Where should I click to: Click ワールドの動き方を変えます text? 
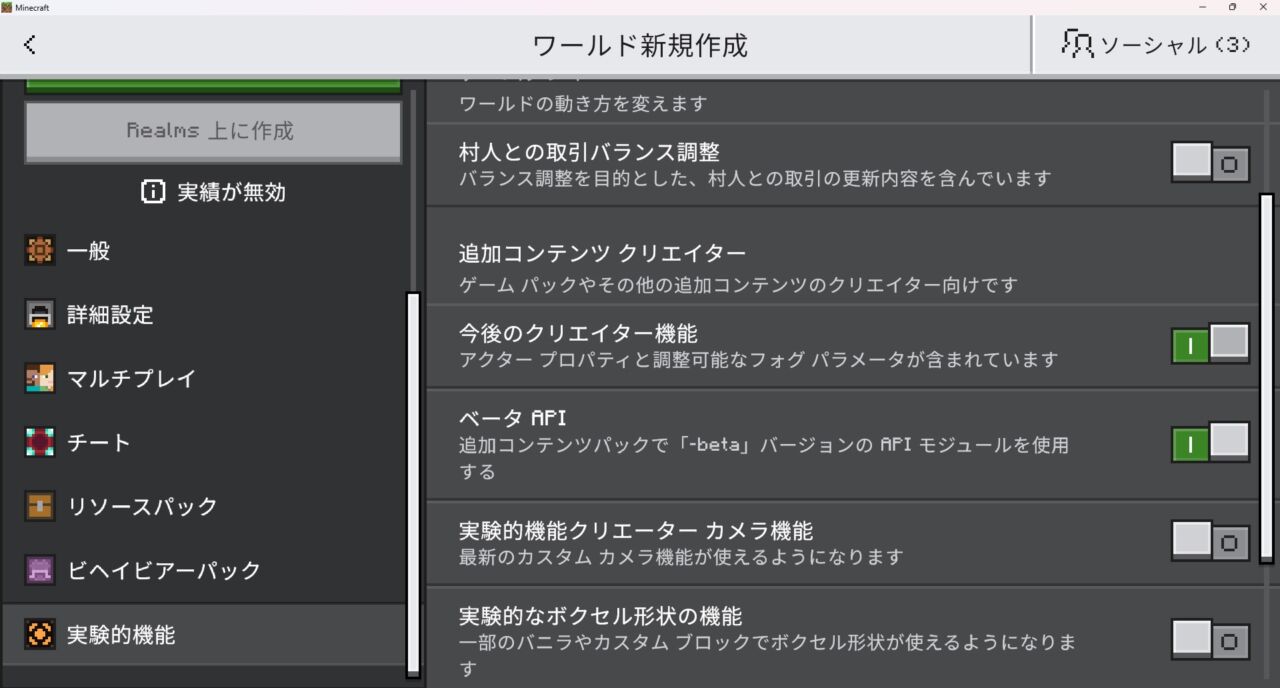583,104
